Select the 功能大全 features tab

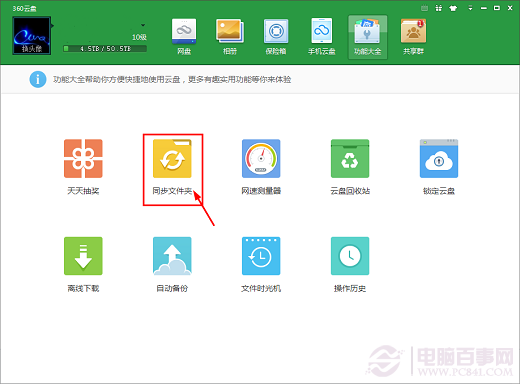368,37
